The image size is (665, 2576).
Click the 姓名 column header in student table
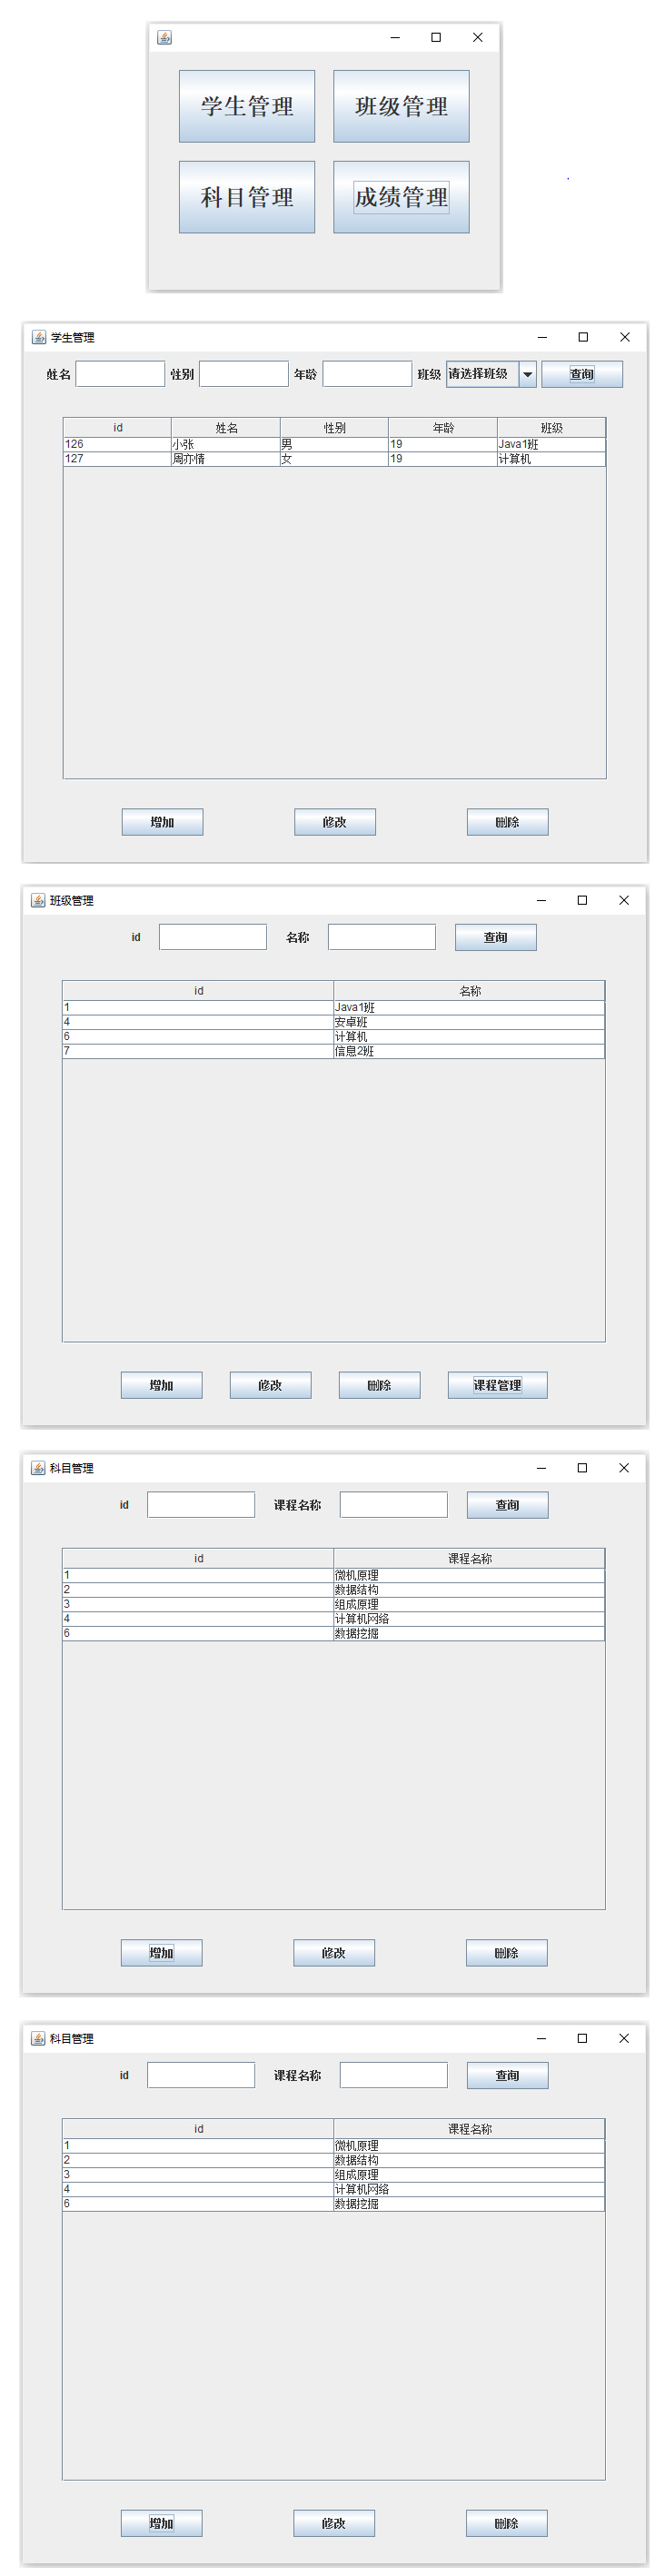(226, 428)
